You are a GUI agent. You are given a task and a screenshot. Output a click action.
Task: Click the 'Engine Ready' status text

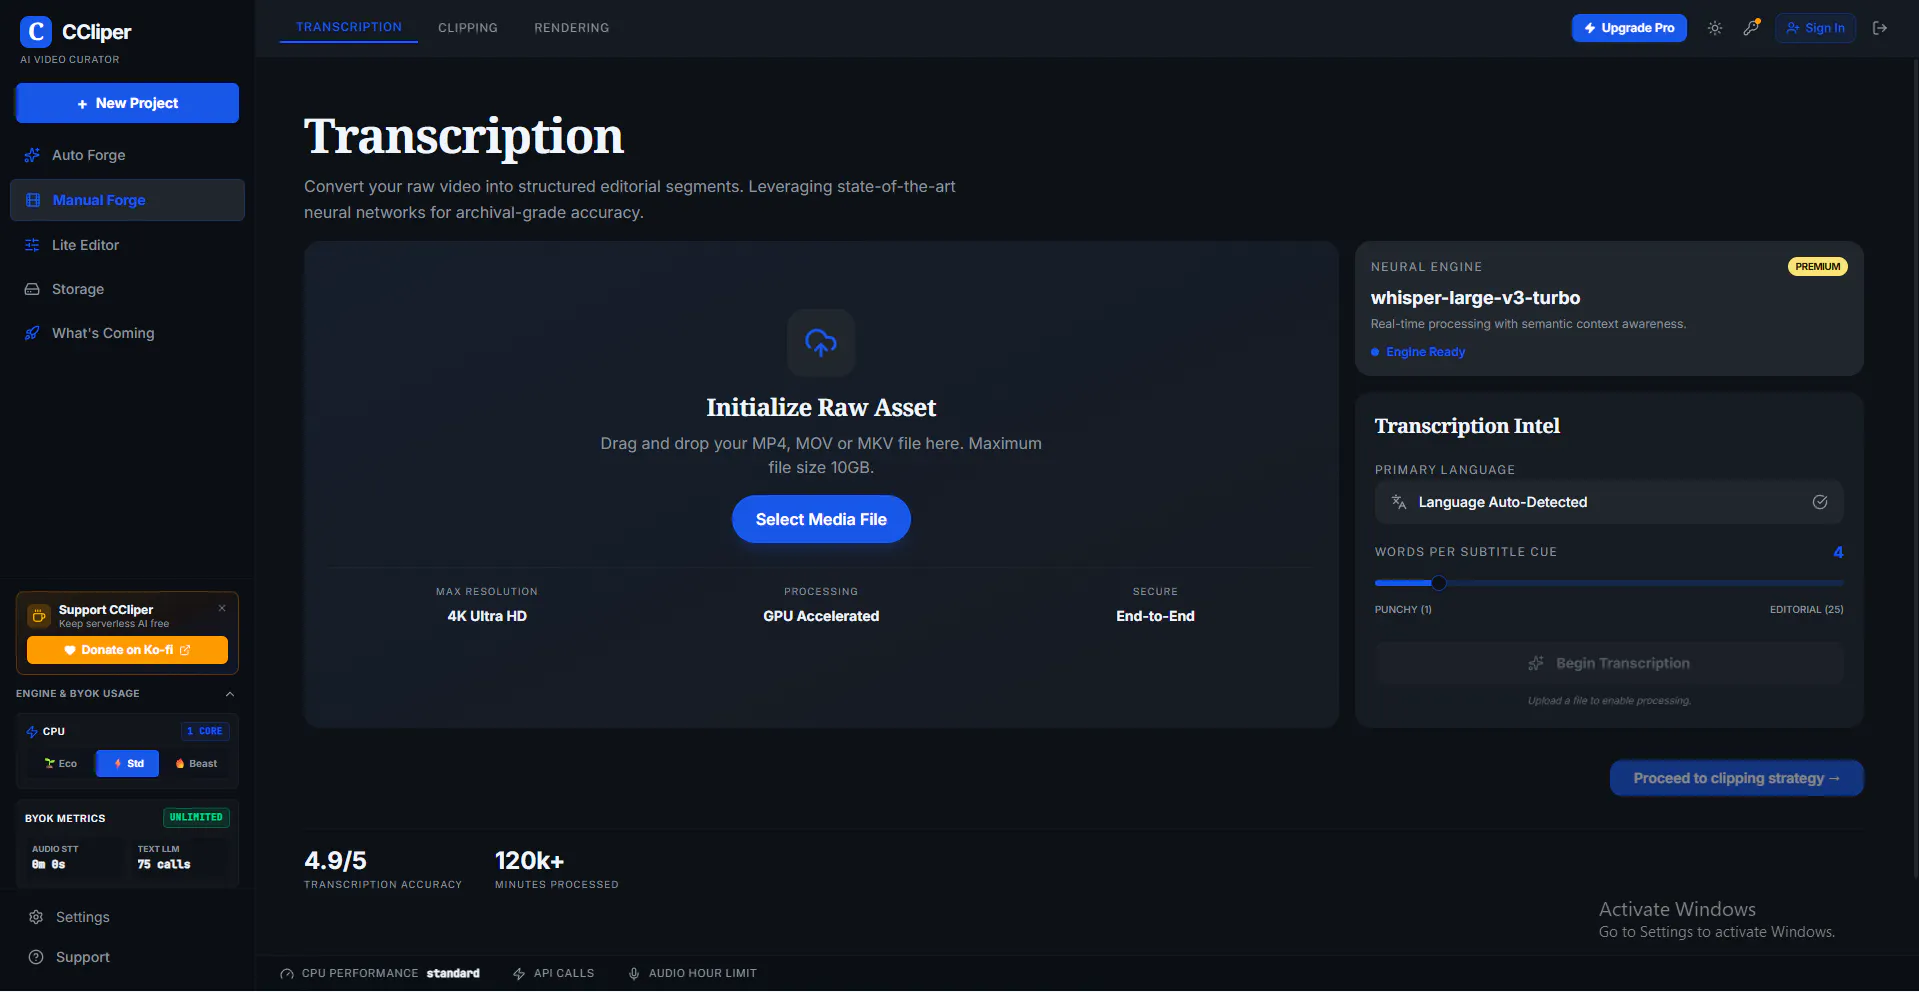pyautogui.click(x=1425, y=352)
